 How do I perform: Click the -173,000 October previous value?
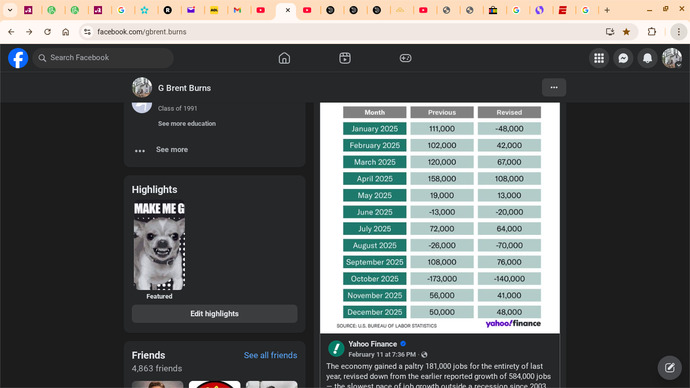point(442,279)
